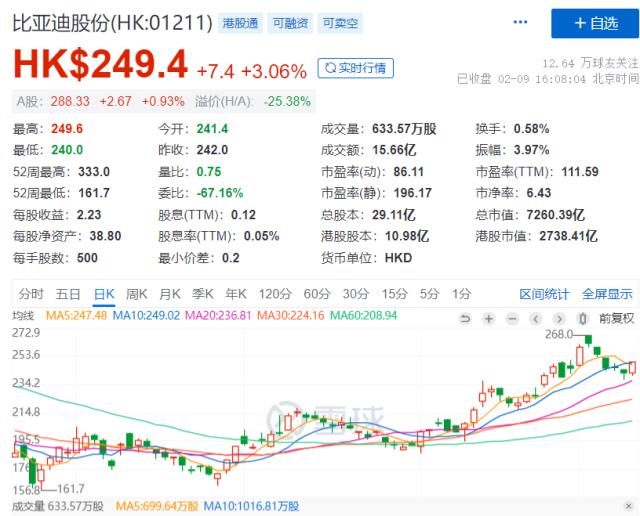The width and height of the screenshot is (640, 516).
Task: Click the 52周最高 value 333.0
Action: point(94,172)
